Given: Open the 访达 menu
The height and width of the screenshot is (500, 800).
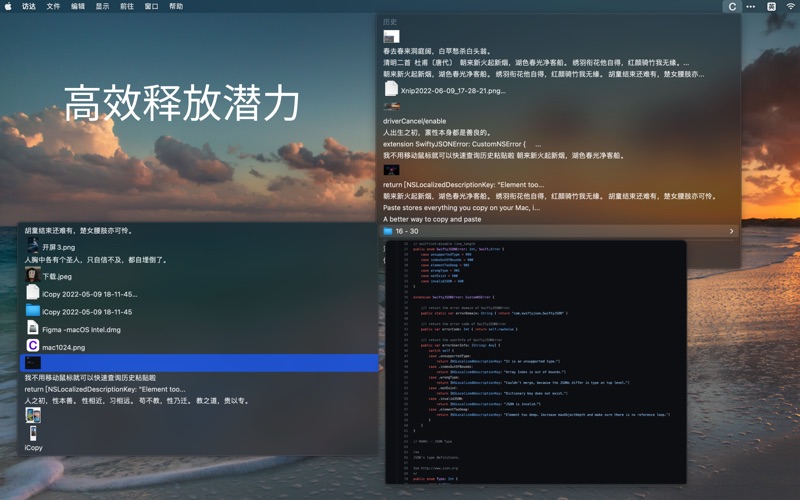Looking at the screenshot, I should coord(29,6).
